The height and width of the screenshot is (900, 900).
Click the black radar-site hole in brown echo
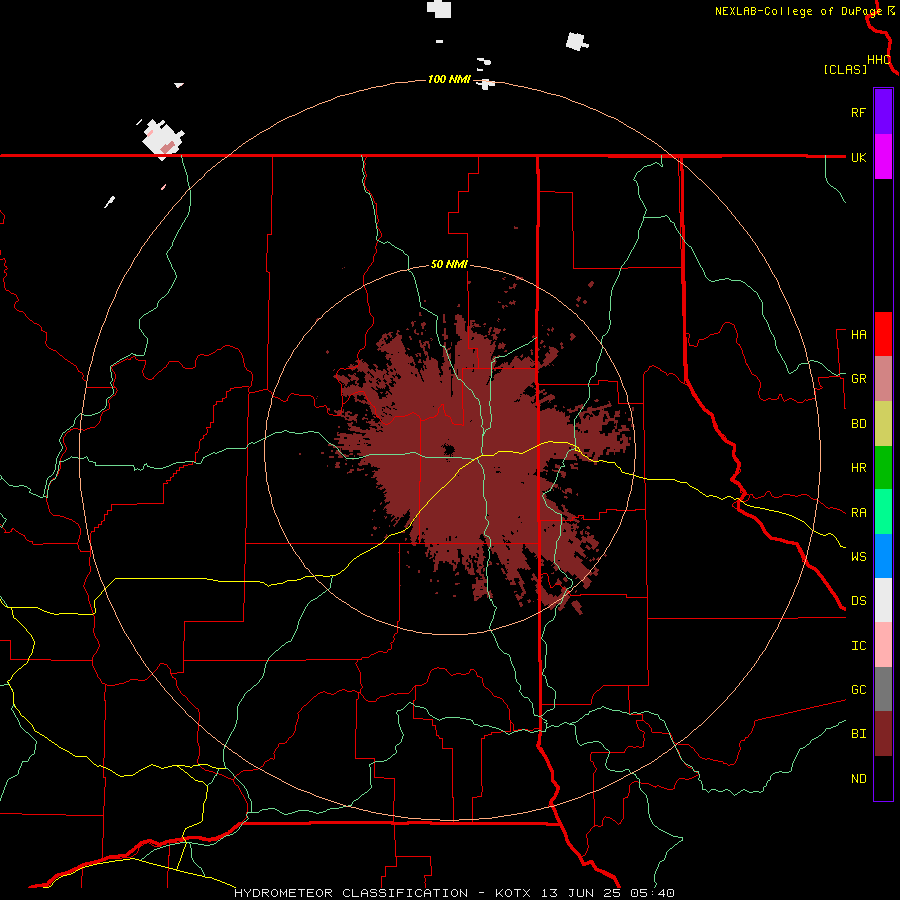coord(448,449)
